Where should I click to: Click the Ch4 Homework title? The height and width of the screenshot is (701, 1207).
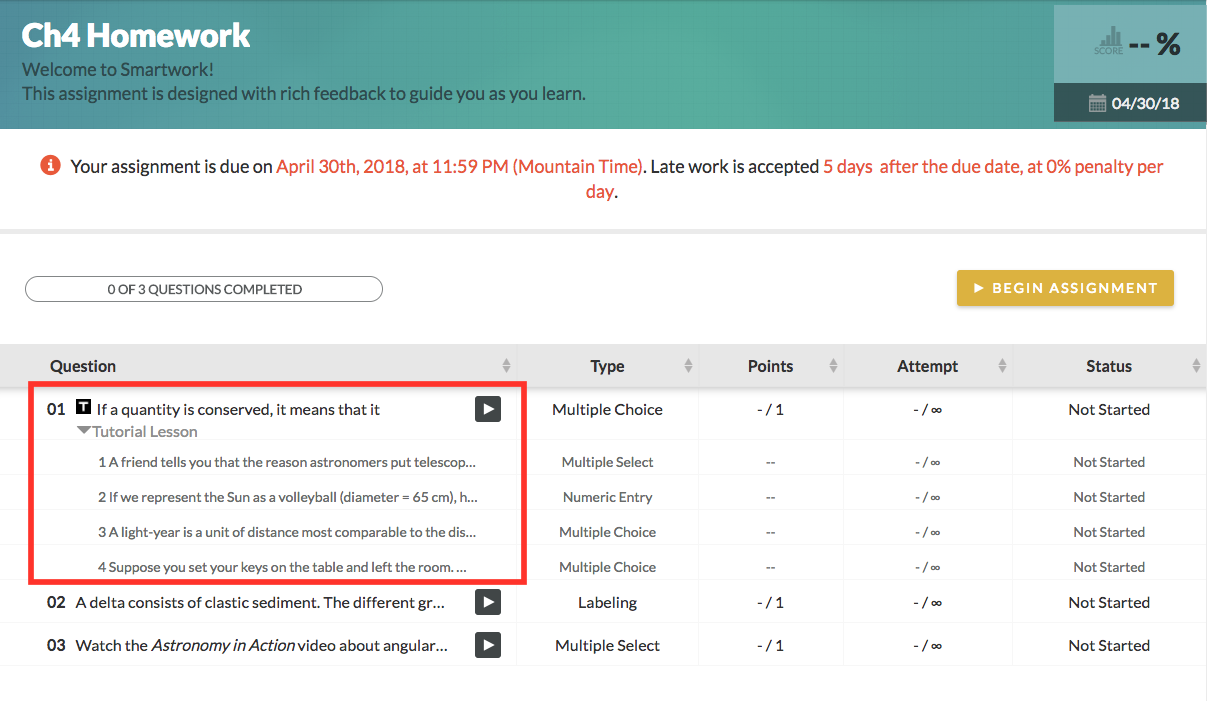[x=136, y=36]
